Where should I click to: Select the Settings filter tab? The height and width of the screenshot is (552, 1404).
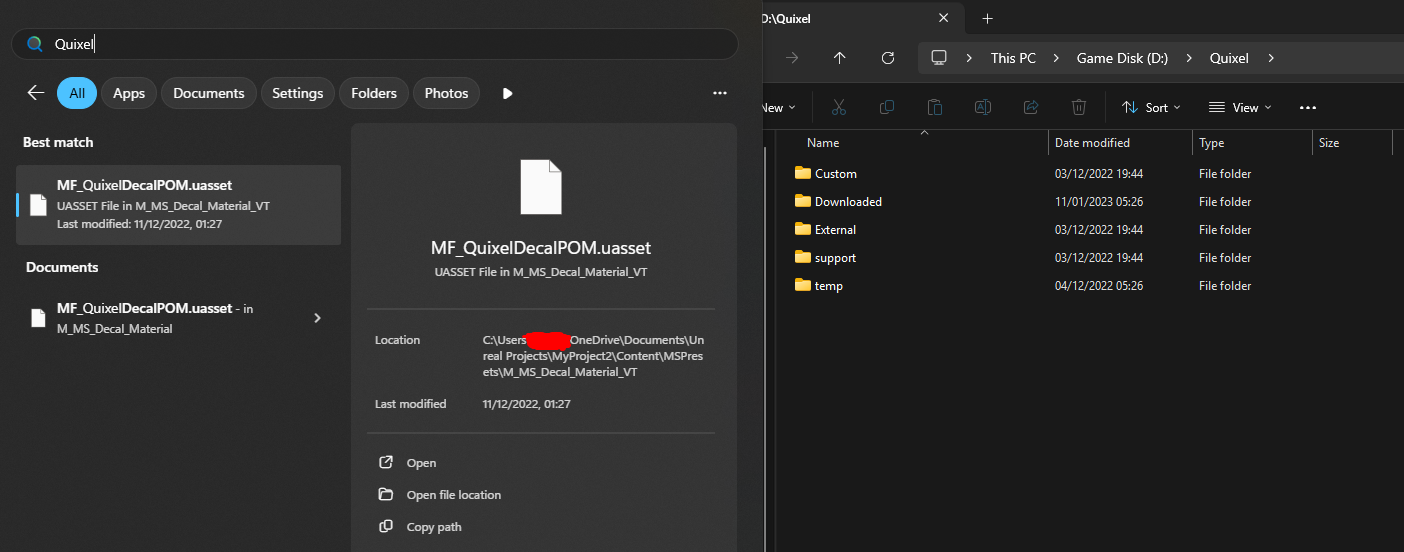point(298,93)
